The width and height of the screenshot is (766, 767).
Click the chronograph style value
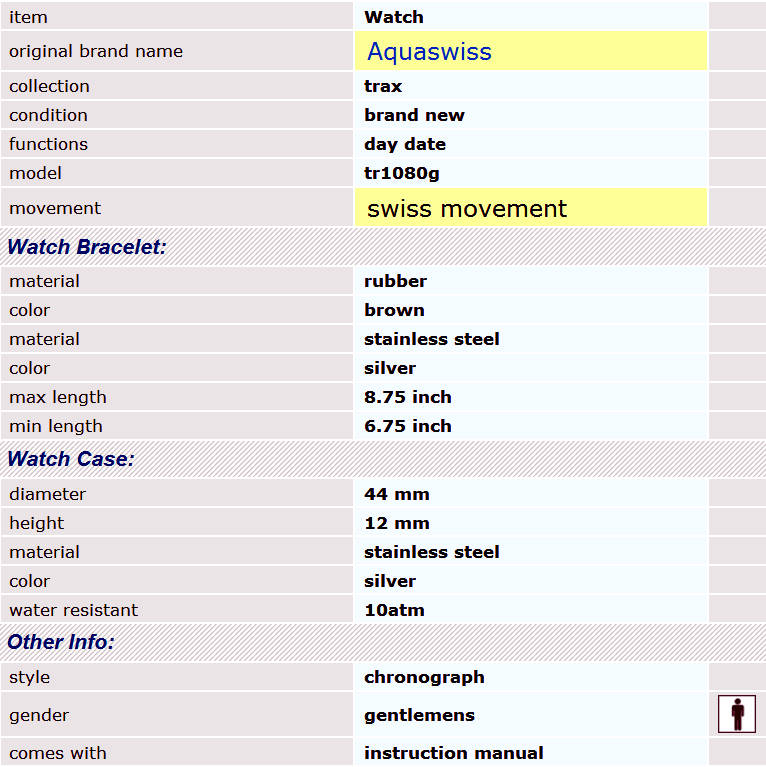424,677
